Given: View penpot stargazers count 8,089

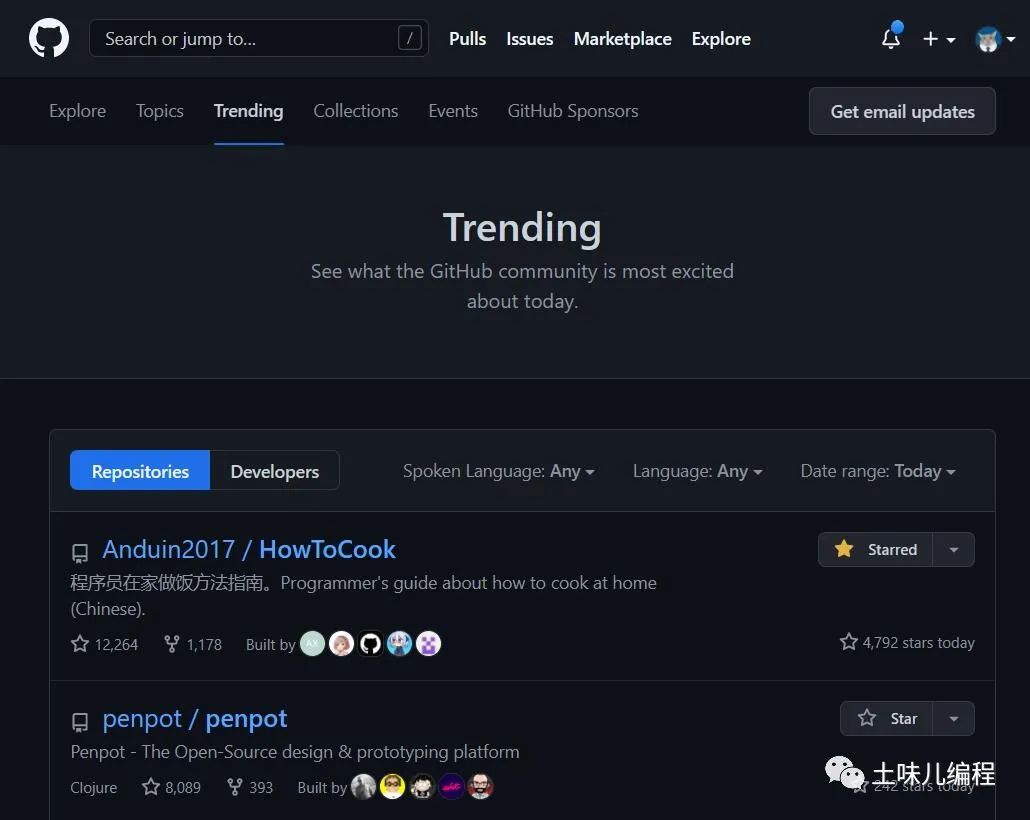Looking at the screenshot, I should (x=171, y=786).
